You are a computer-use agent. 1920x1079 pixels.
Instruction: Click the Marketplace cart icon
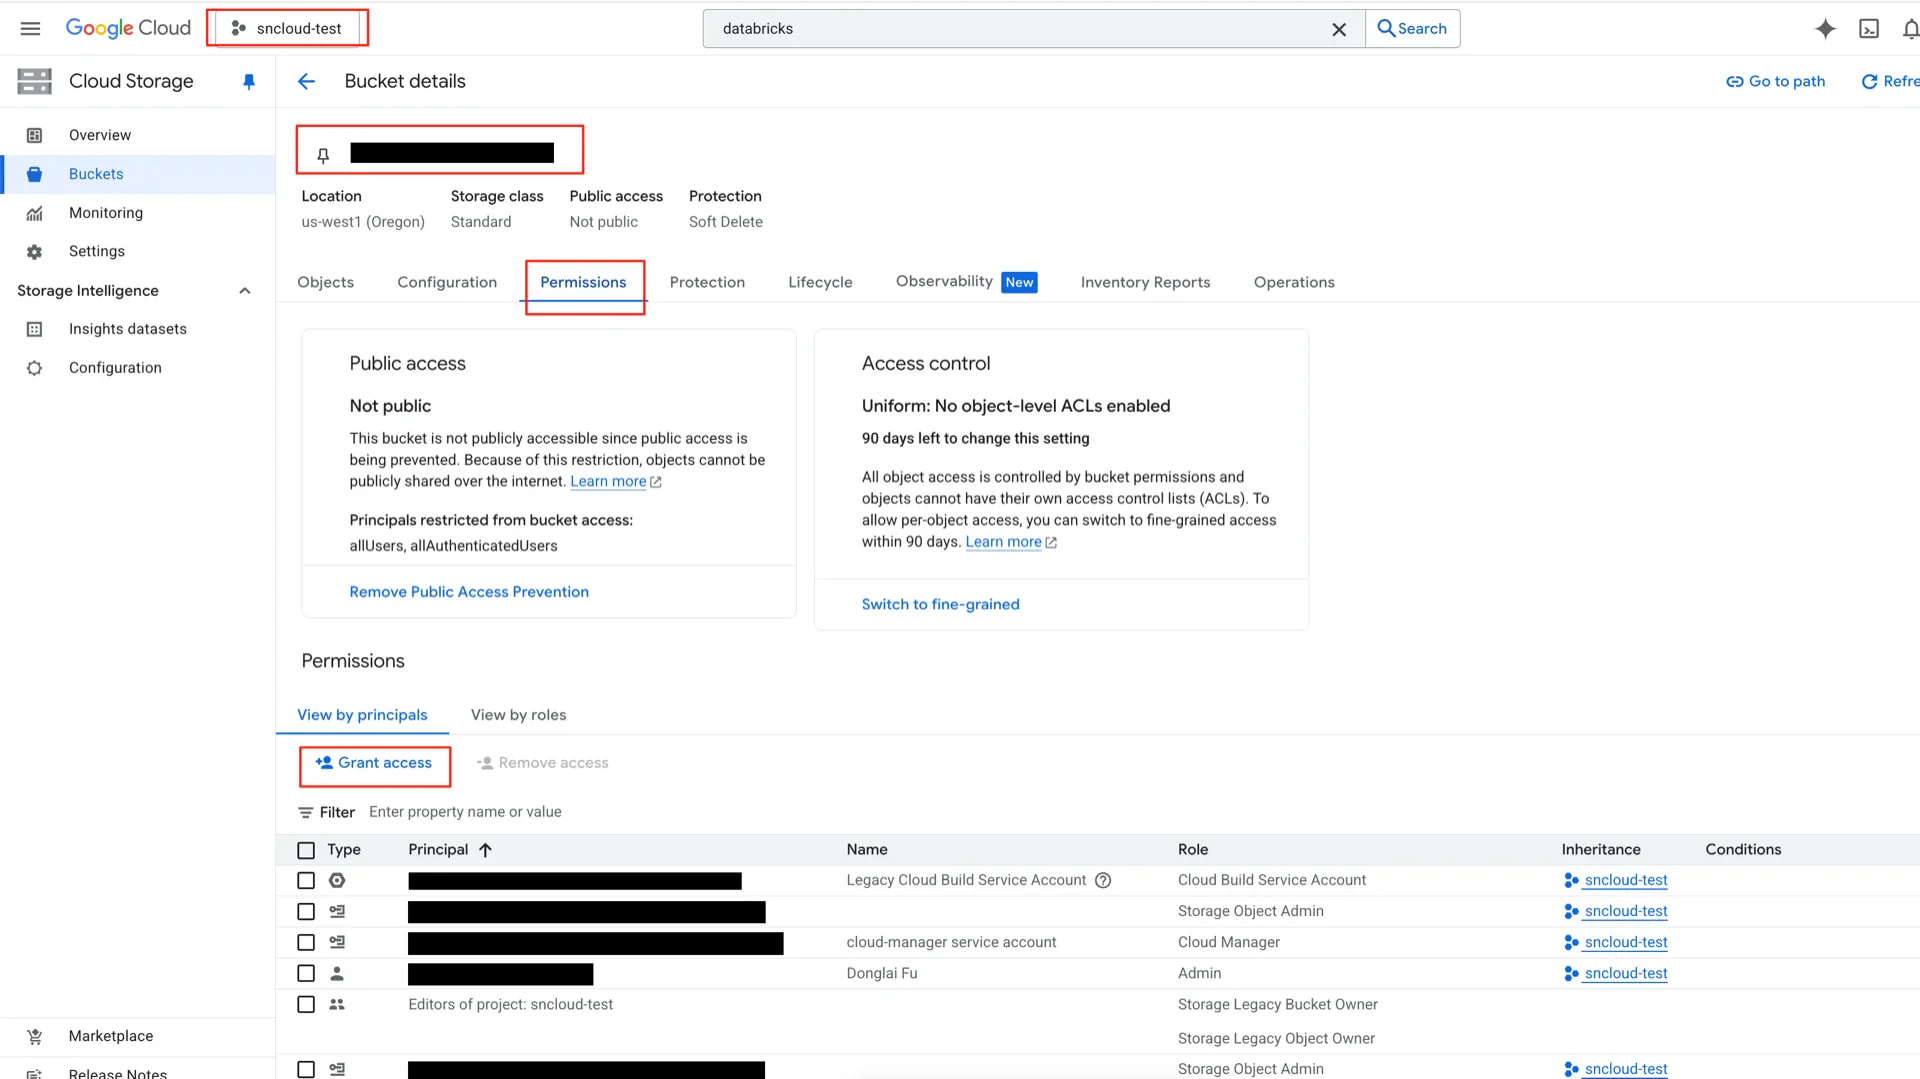pyautogui.click(x=34, y=1036)
